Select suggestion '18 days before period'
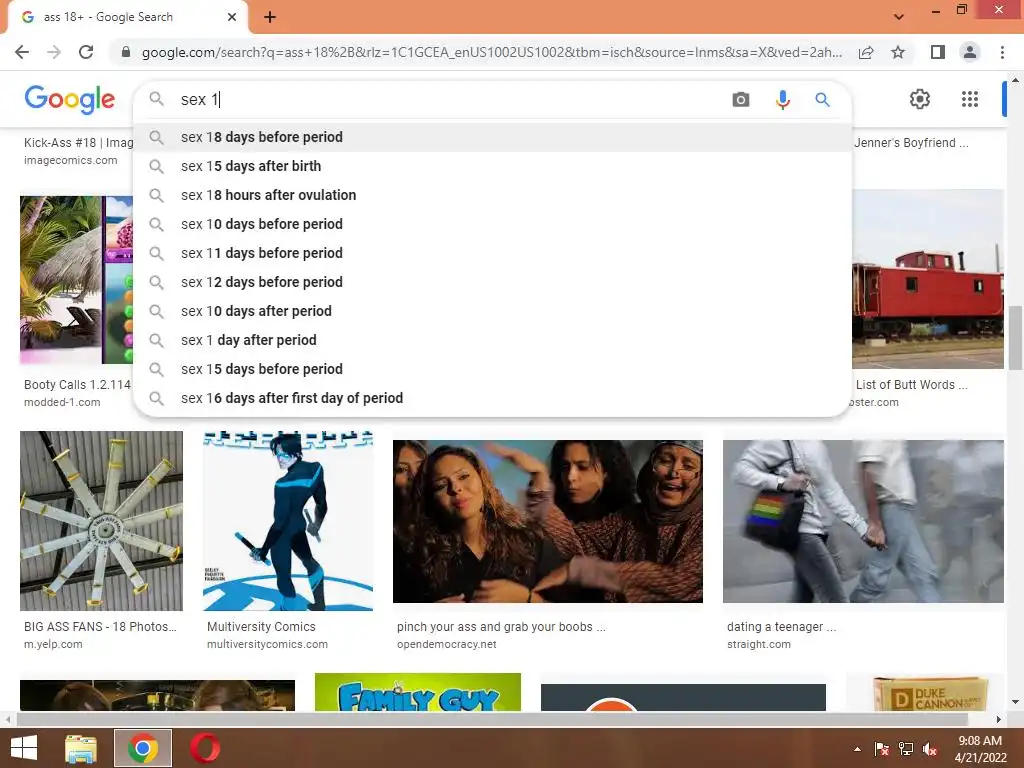 click(x=492, y=137)
